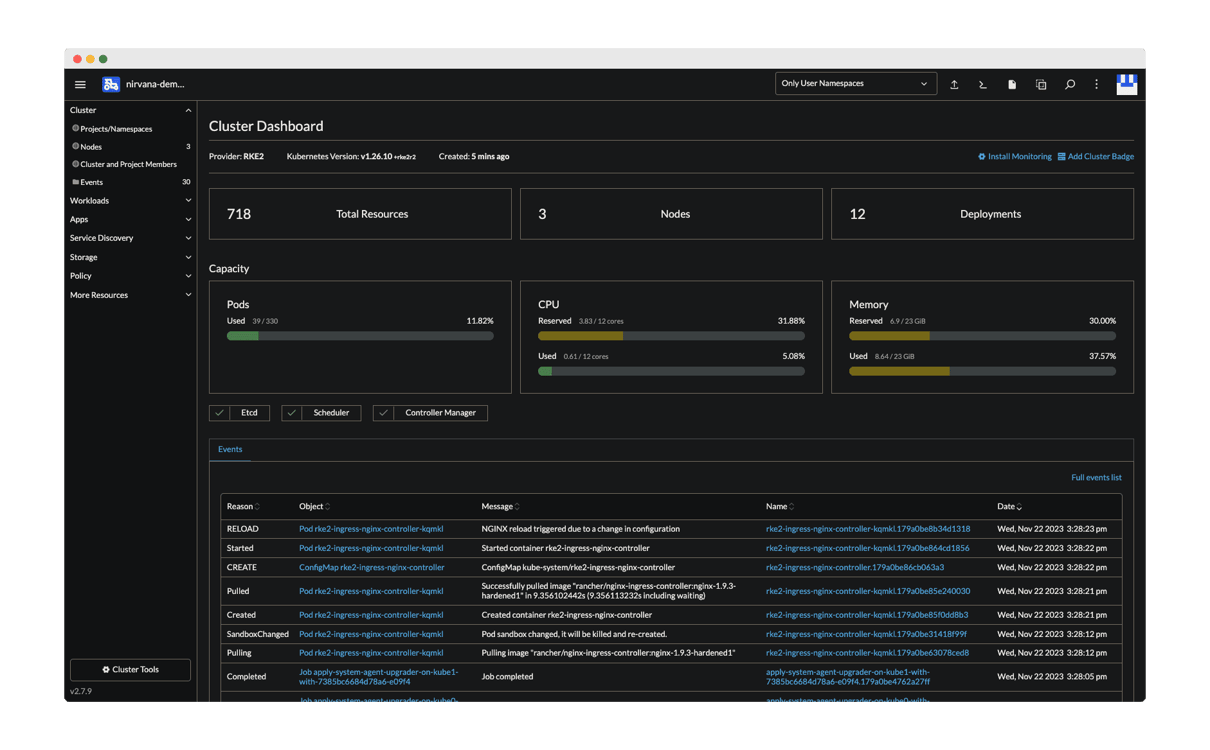Click the CPU used capacity bar
1210x750 pixels.
pyautogui.click(x=671, y=371)
